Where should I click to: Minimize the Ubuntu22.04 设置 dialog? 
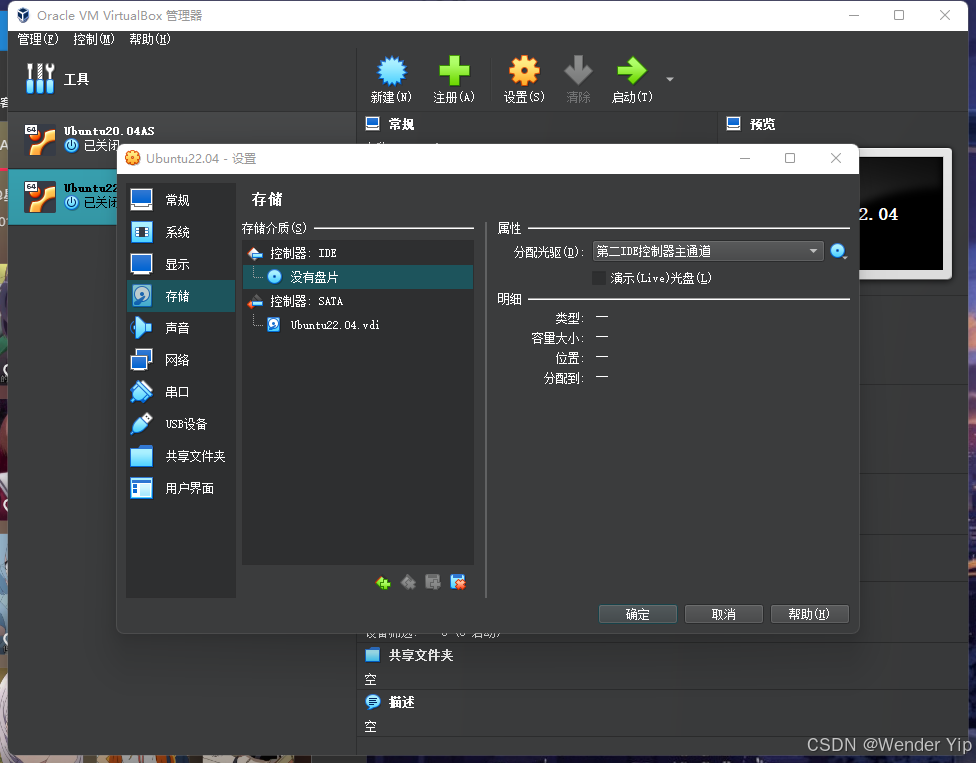pyautogui.click(x=744, y=158)
